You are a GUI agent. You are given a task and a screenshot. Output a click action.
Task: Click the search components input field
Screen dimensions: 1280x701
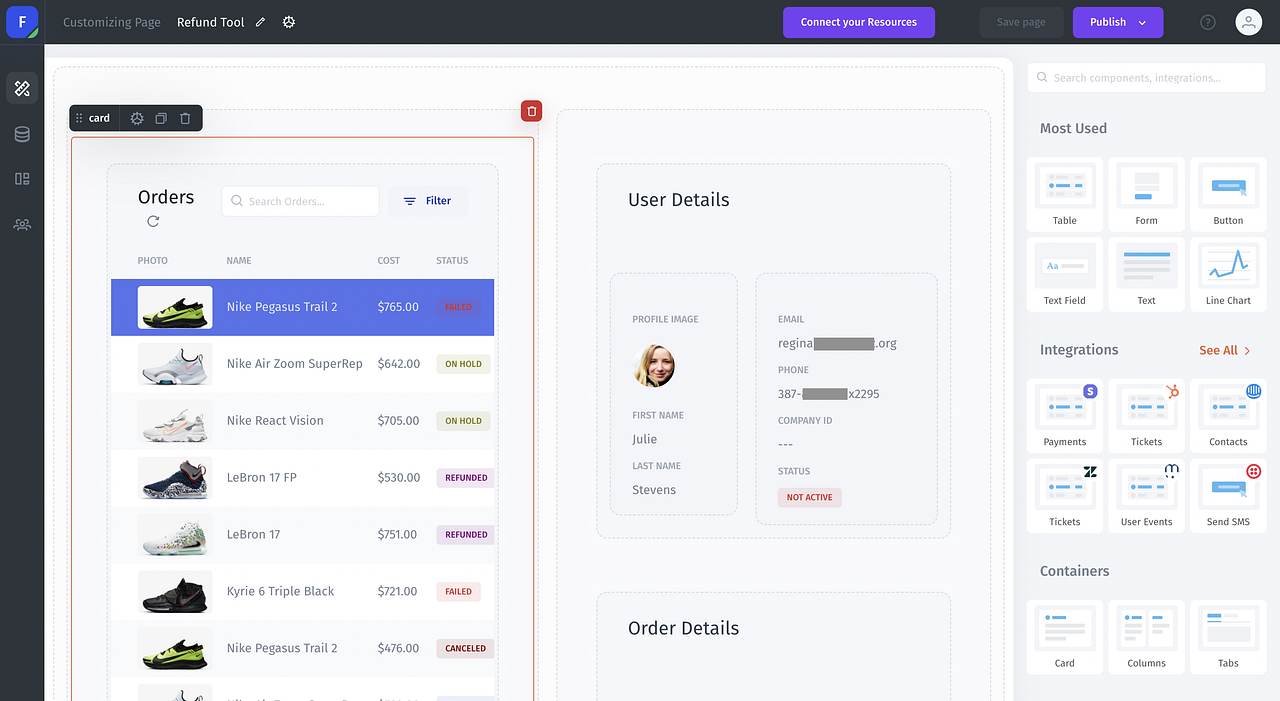point(1146,77)
